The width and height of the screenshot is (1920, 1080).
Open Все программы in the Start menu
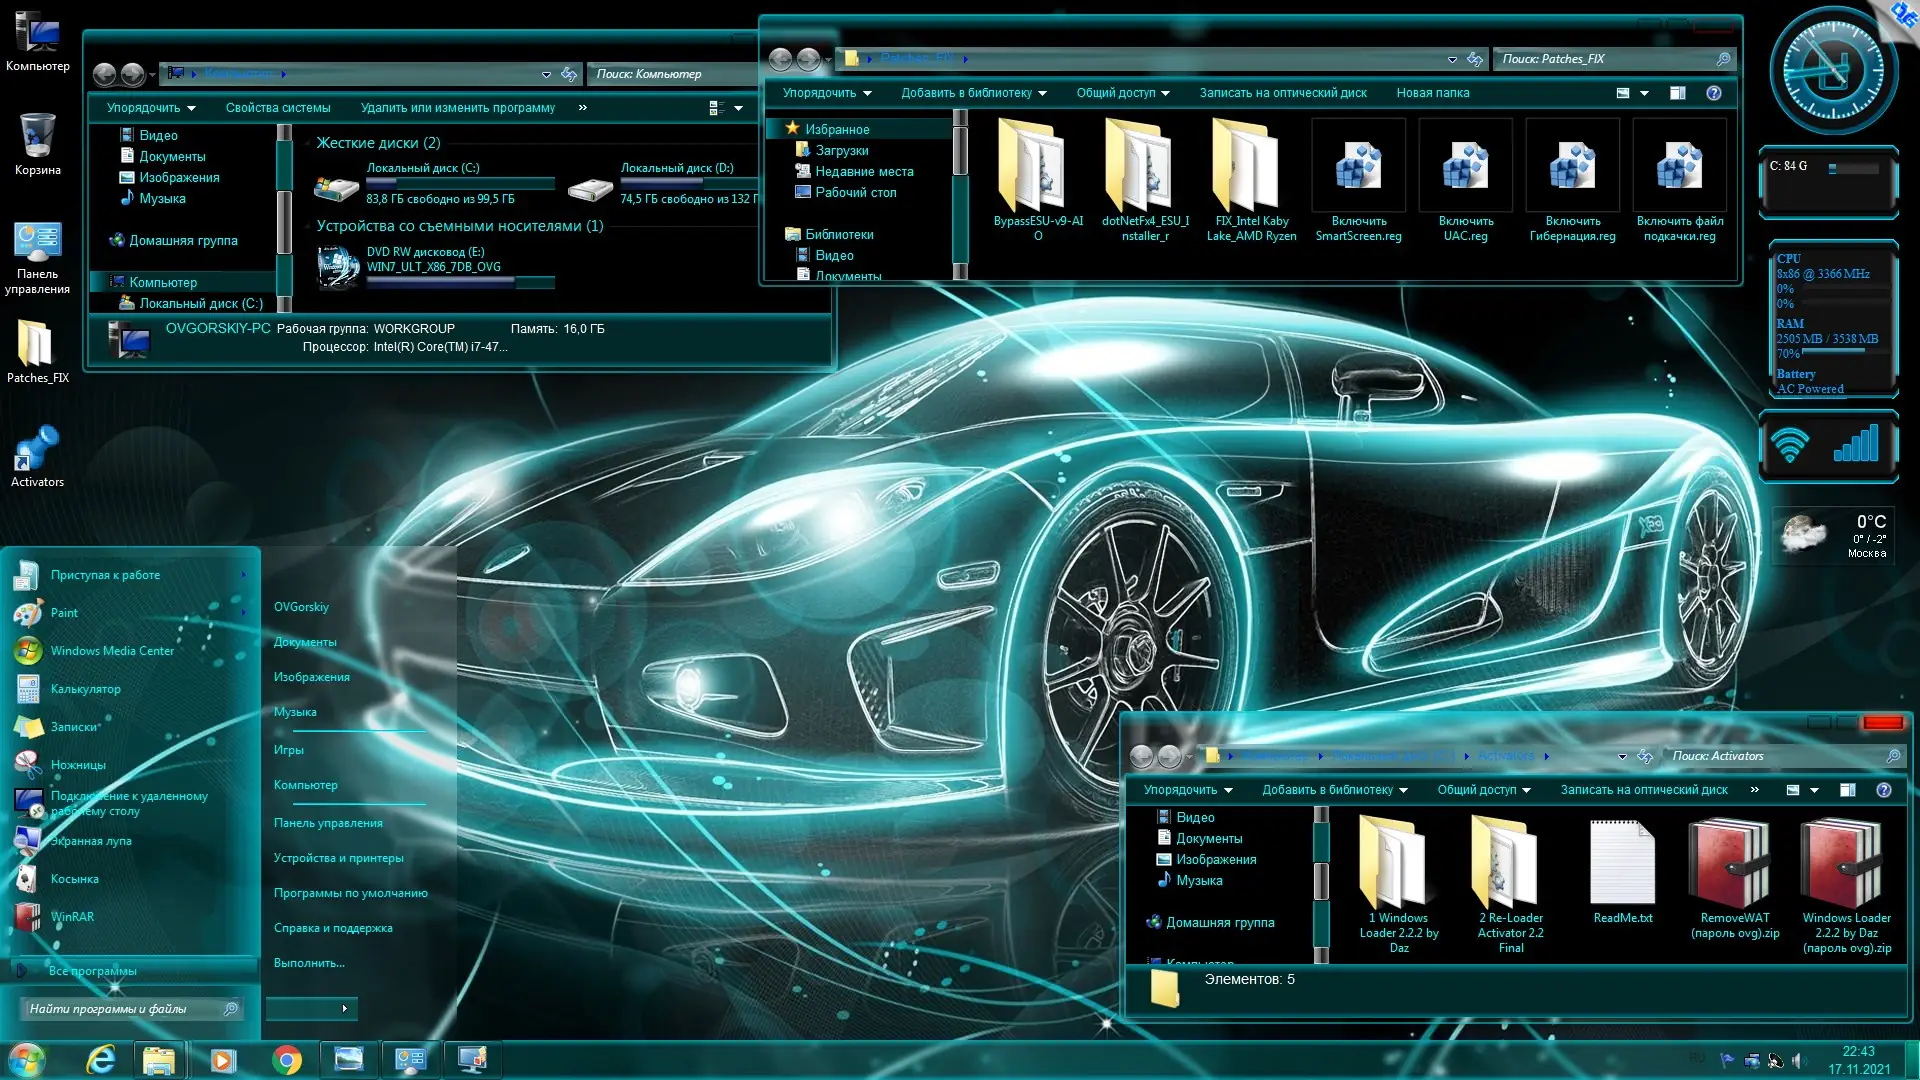point(92,971)
